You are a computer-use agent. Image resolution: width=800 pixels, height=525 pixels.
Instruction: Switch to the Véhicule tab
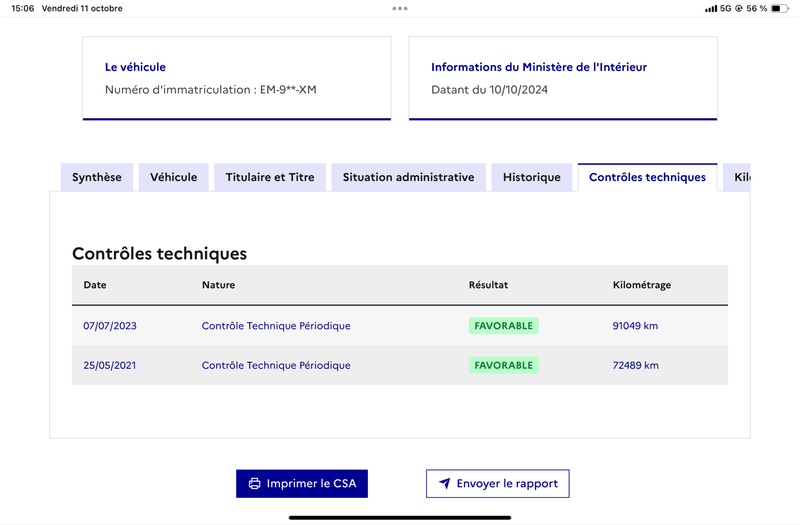(x=173, y=177)
